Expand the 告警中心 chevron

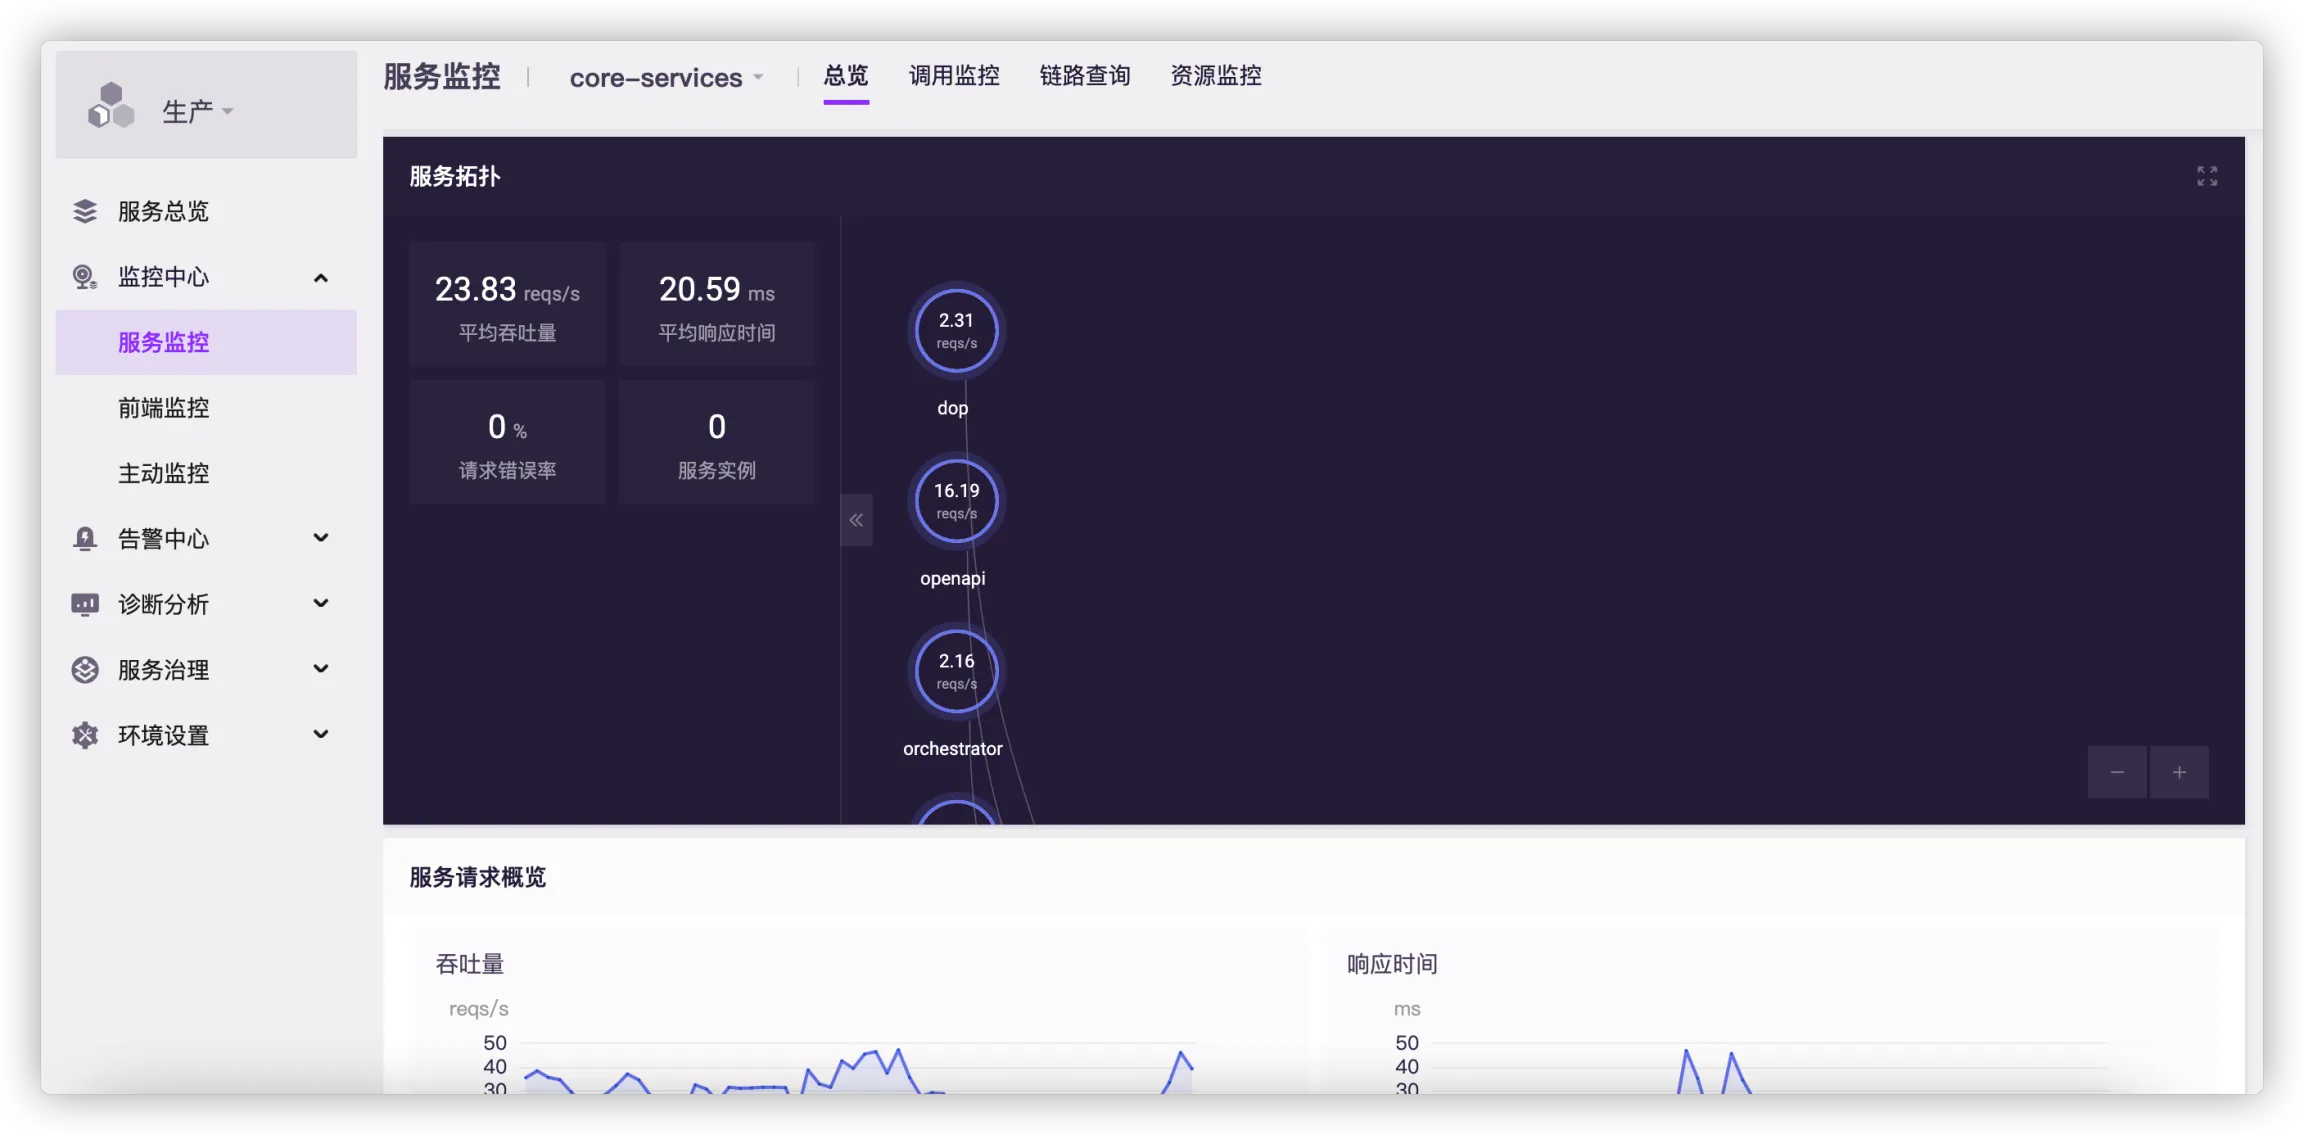tap(320, 538)
